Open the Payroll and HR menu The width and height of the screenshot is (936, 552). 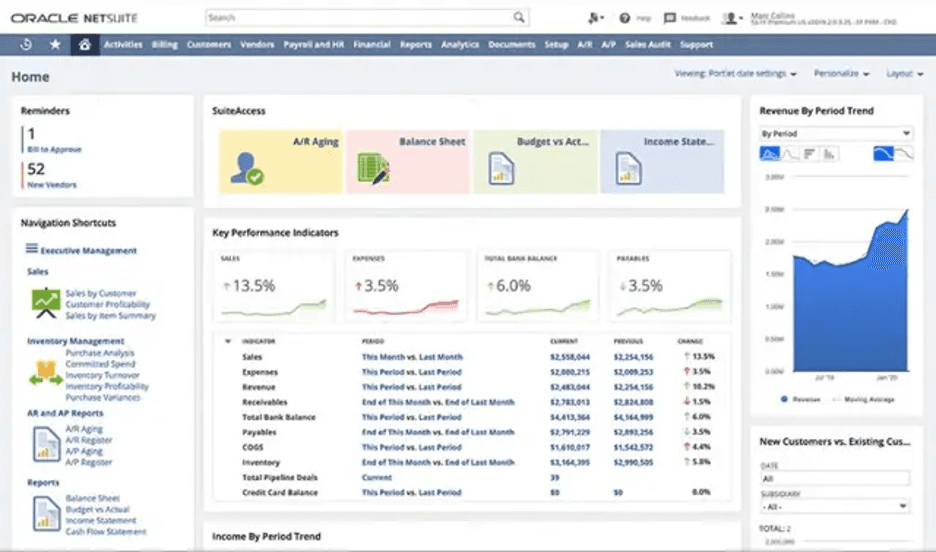(x=313, y=45)
